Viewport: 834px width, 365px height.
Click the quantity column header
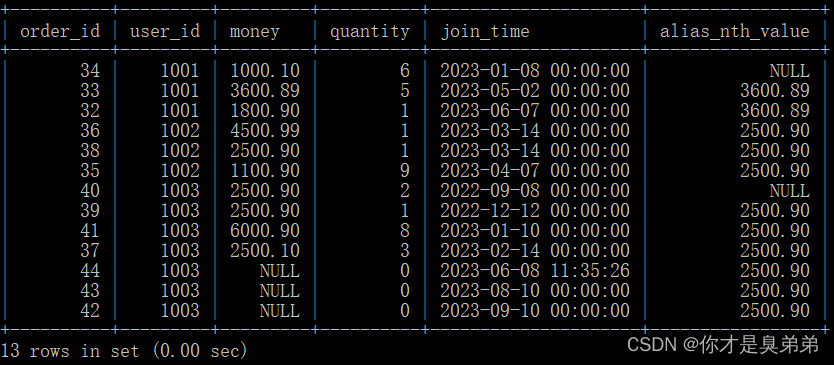pyautogui.click(x=370, y=32)
